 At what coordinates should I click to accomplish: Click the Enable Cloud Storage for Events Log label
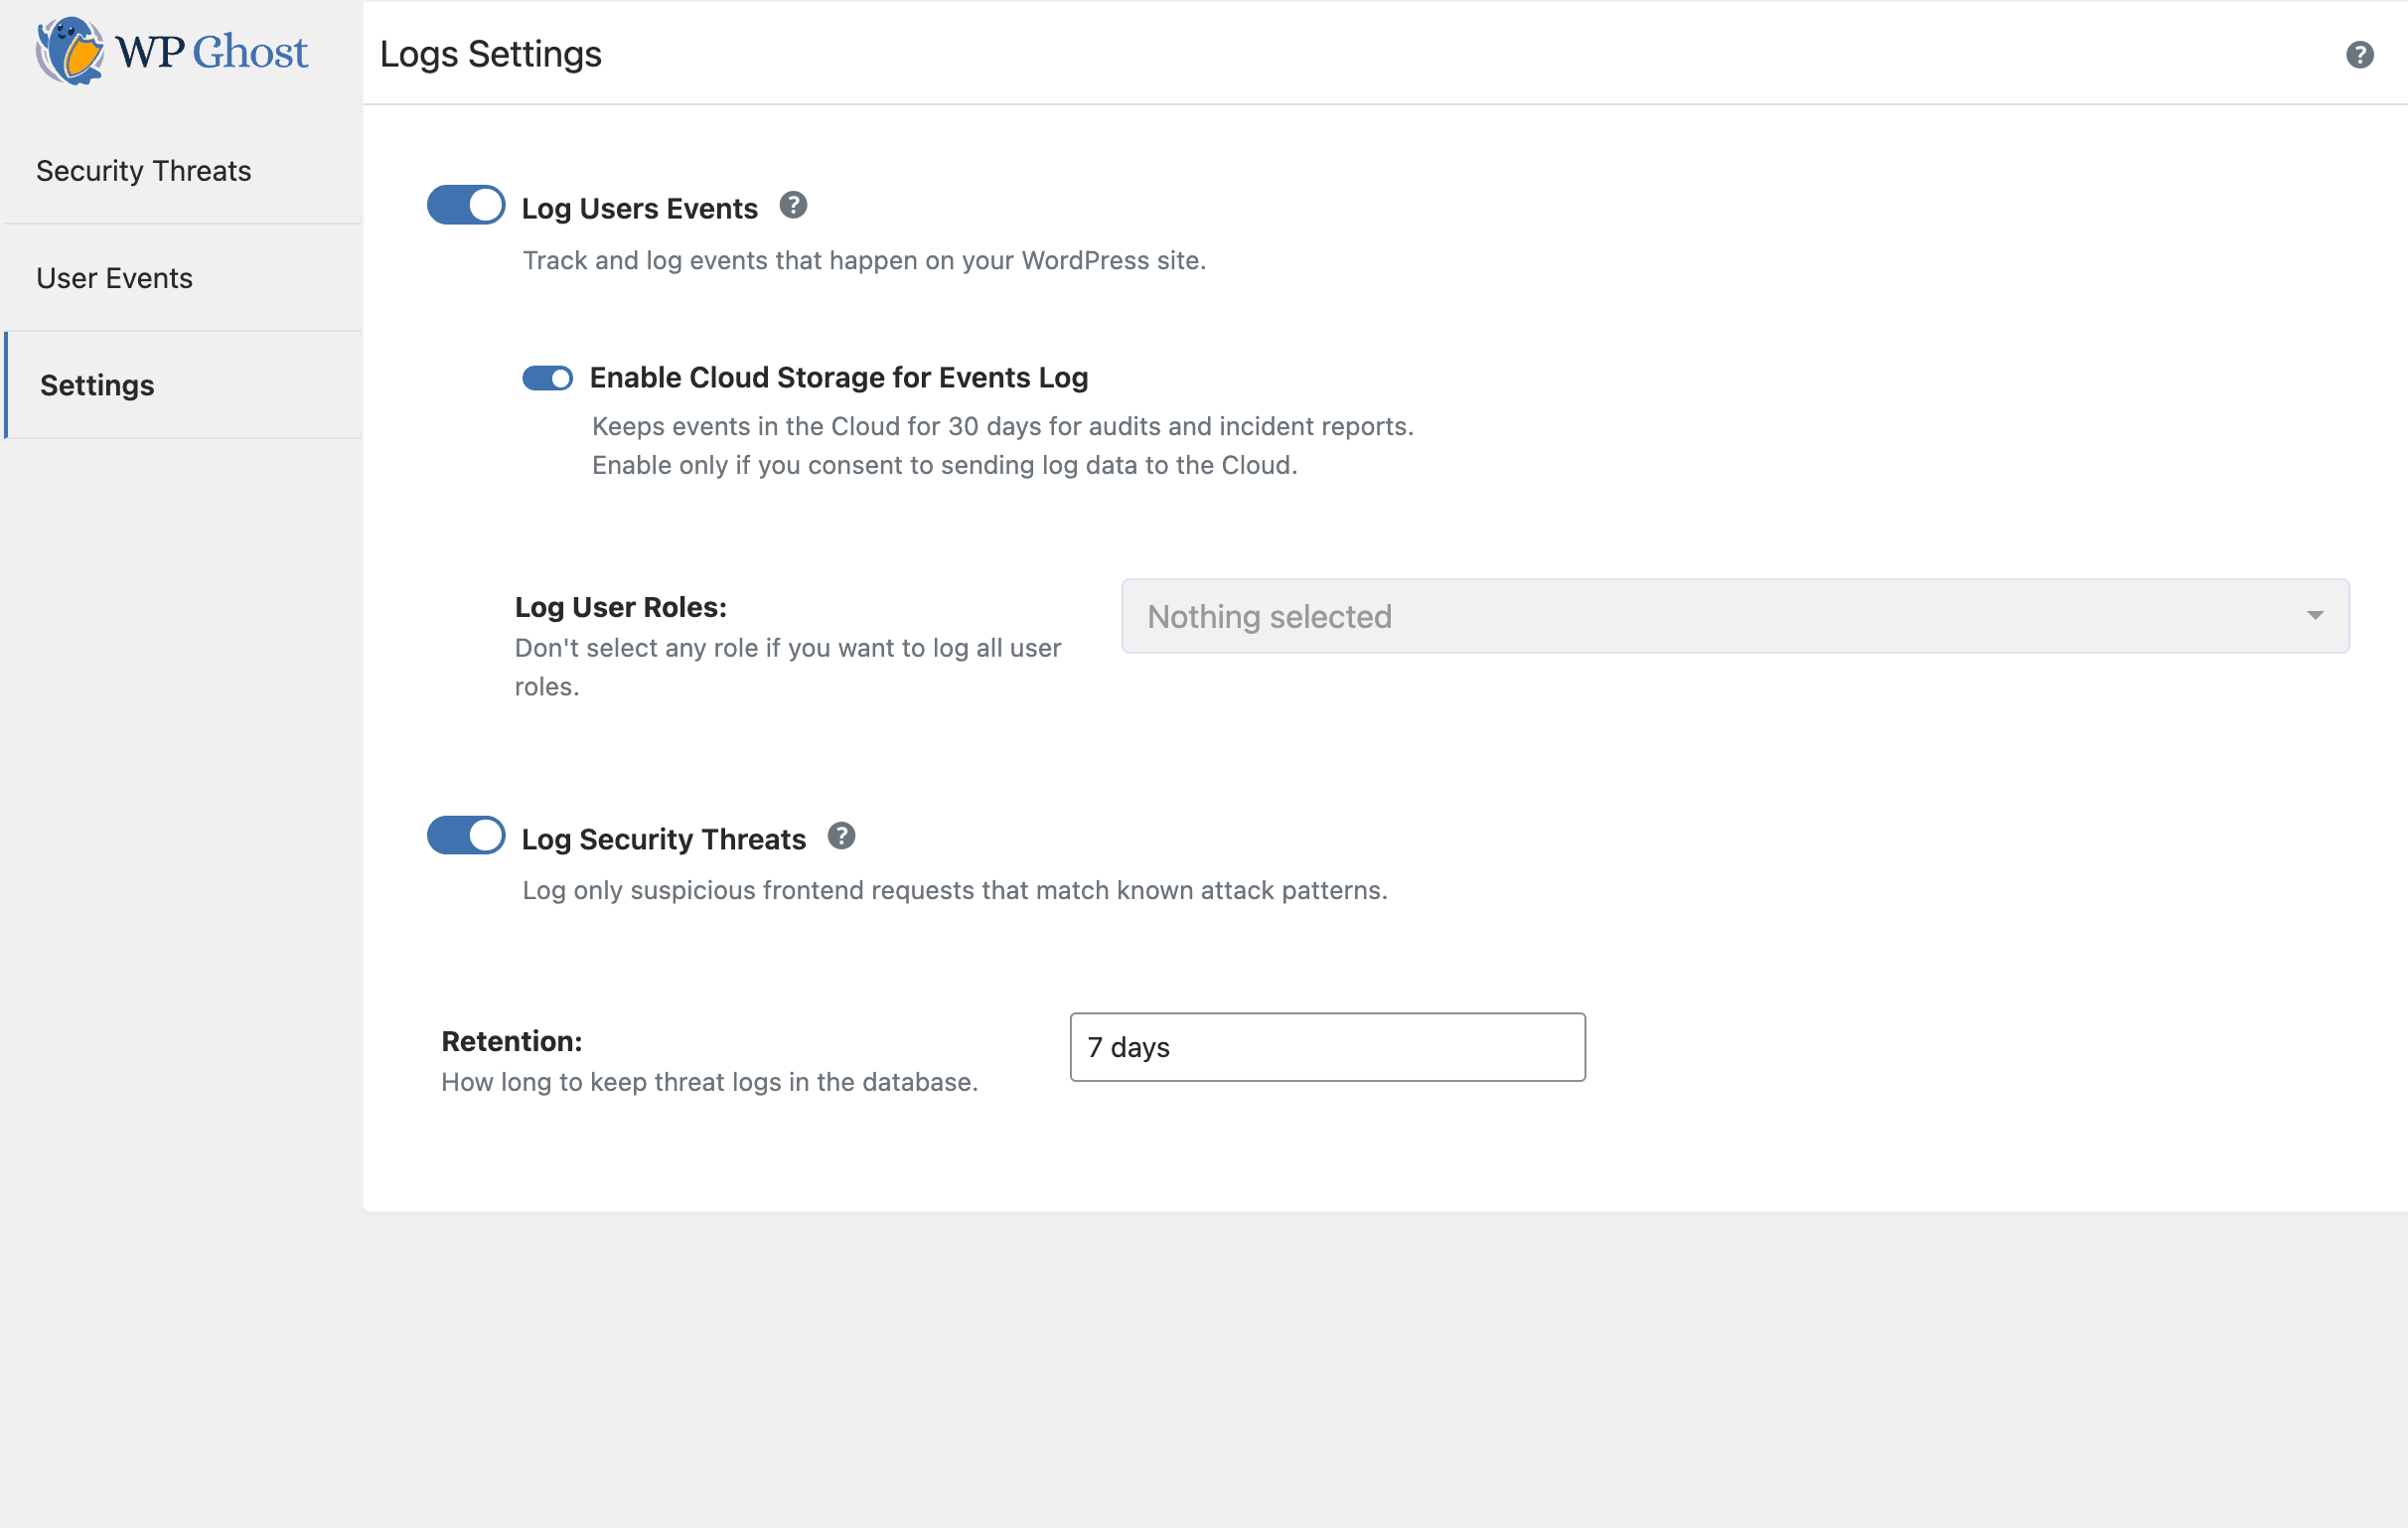pyautogui.click(x=838, y=378)
